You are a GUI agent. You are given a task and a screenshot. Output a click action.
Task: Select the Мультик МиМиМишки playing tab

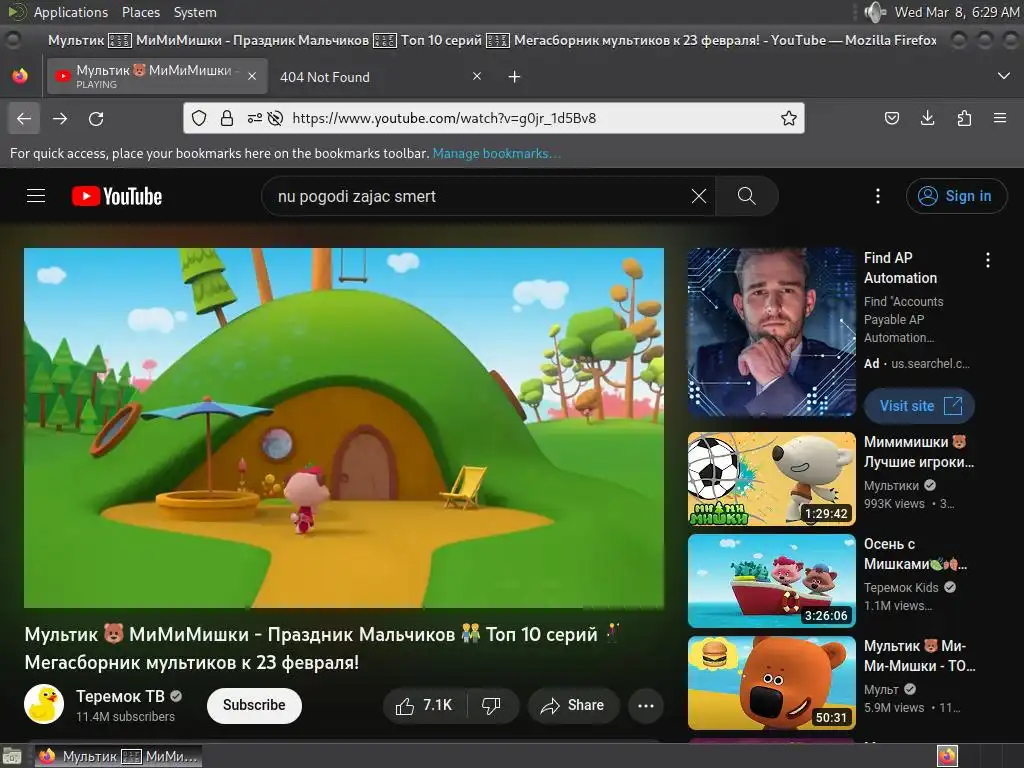pyautogui.click(x=157, y=76)
